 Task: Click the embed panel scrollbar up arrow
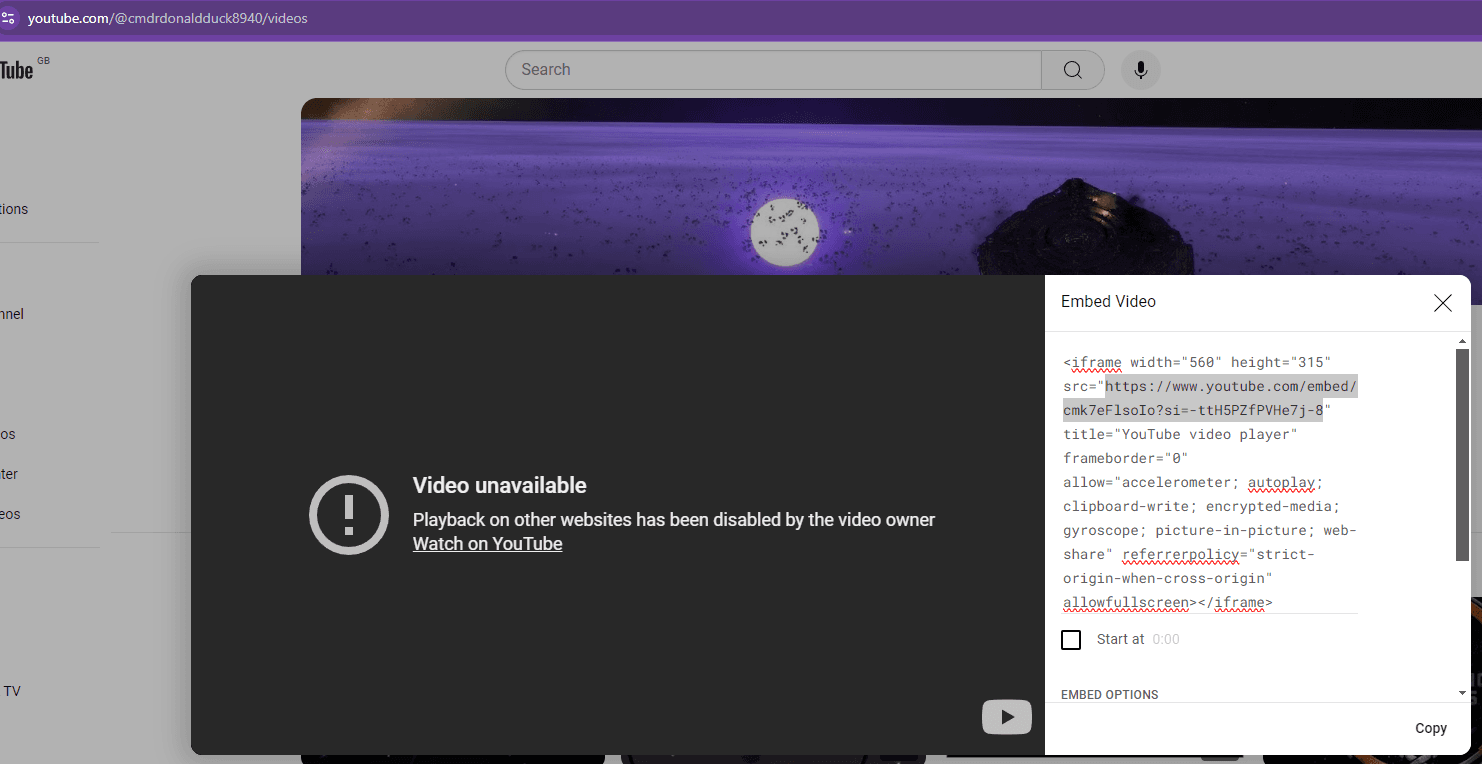pyautogui.click(x=1462, y=343)
